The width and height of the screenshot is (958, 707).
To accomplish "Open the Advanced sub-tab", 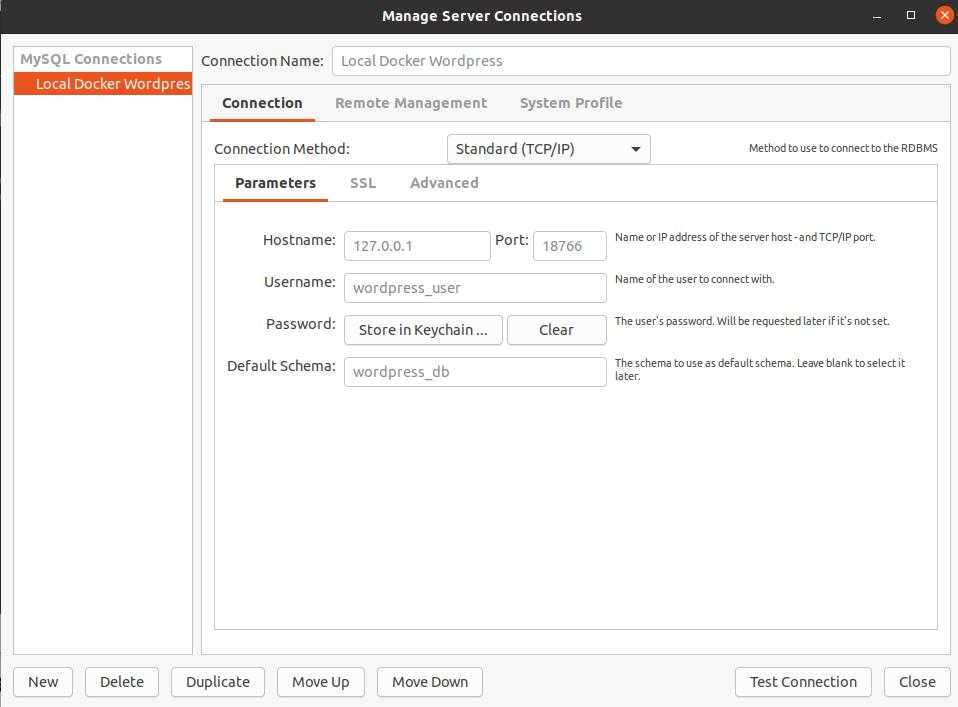I will [444, 183].
